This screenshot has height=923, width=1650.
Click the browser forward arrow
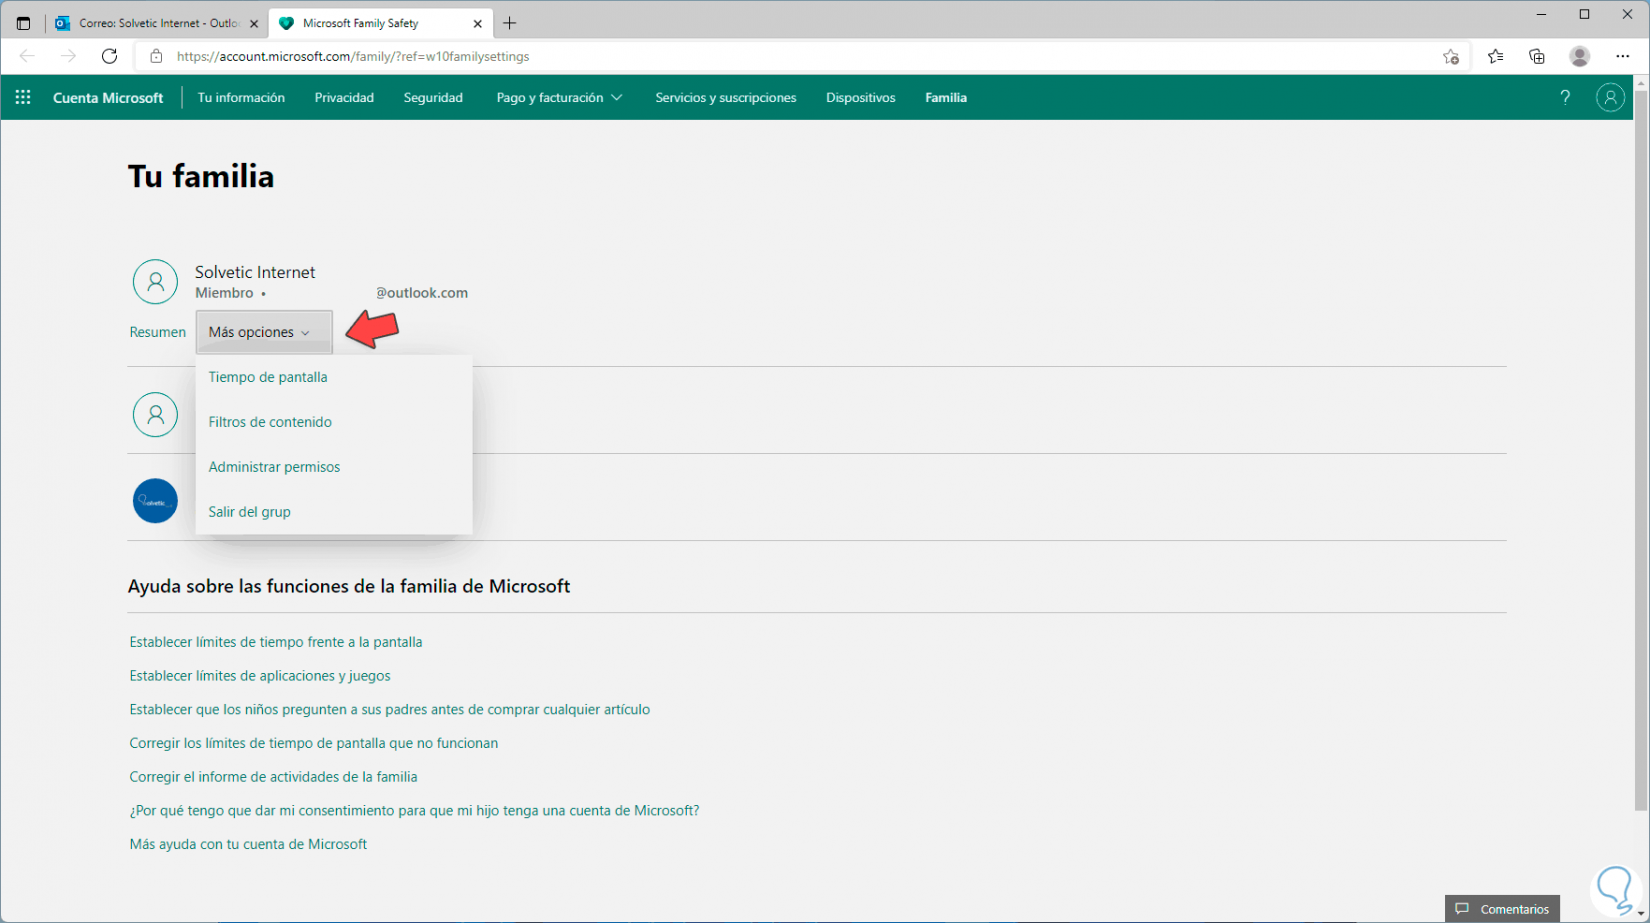68,56
